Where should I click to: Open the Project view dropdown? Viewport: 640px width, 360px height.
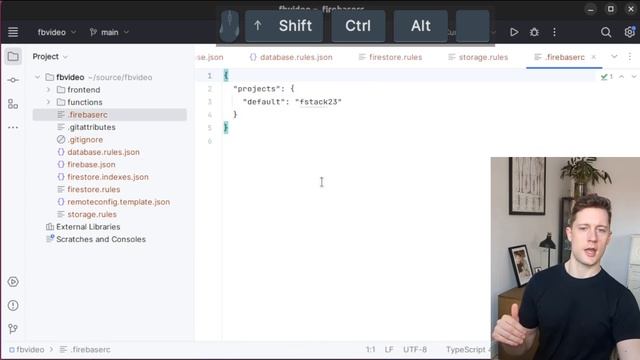50,56
